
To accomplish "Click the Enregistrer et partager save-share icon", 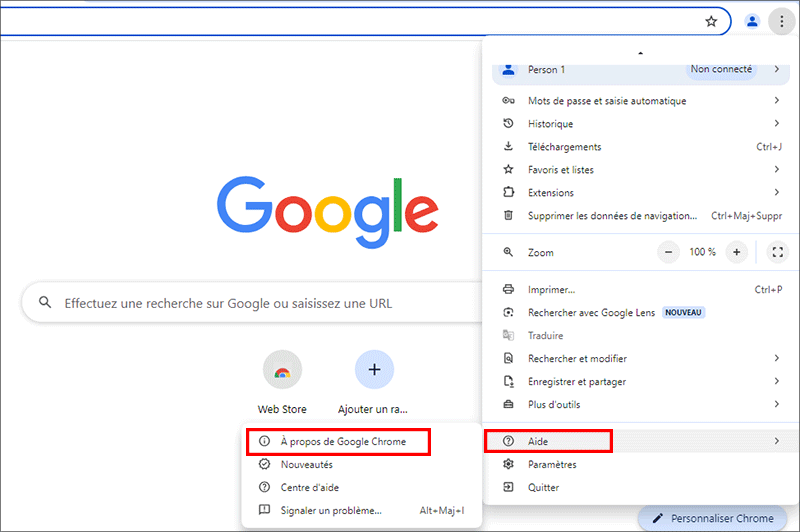I will (508, 381).
